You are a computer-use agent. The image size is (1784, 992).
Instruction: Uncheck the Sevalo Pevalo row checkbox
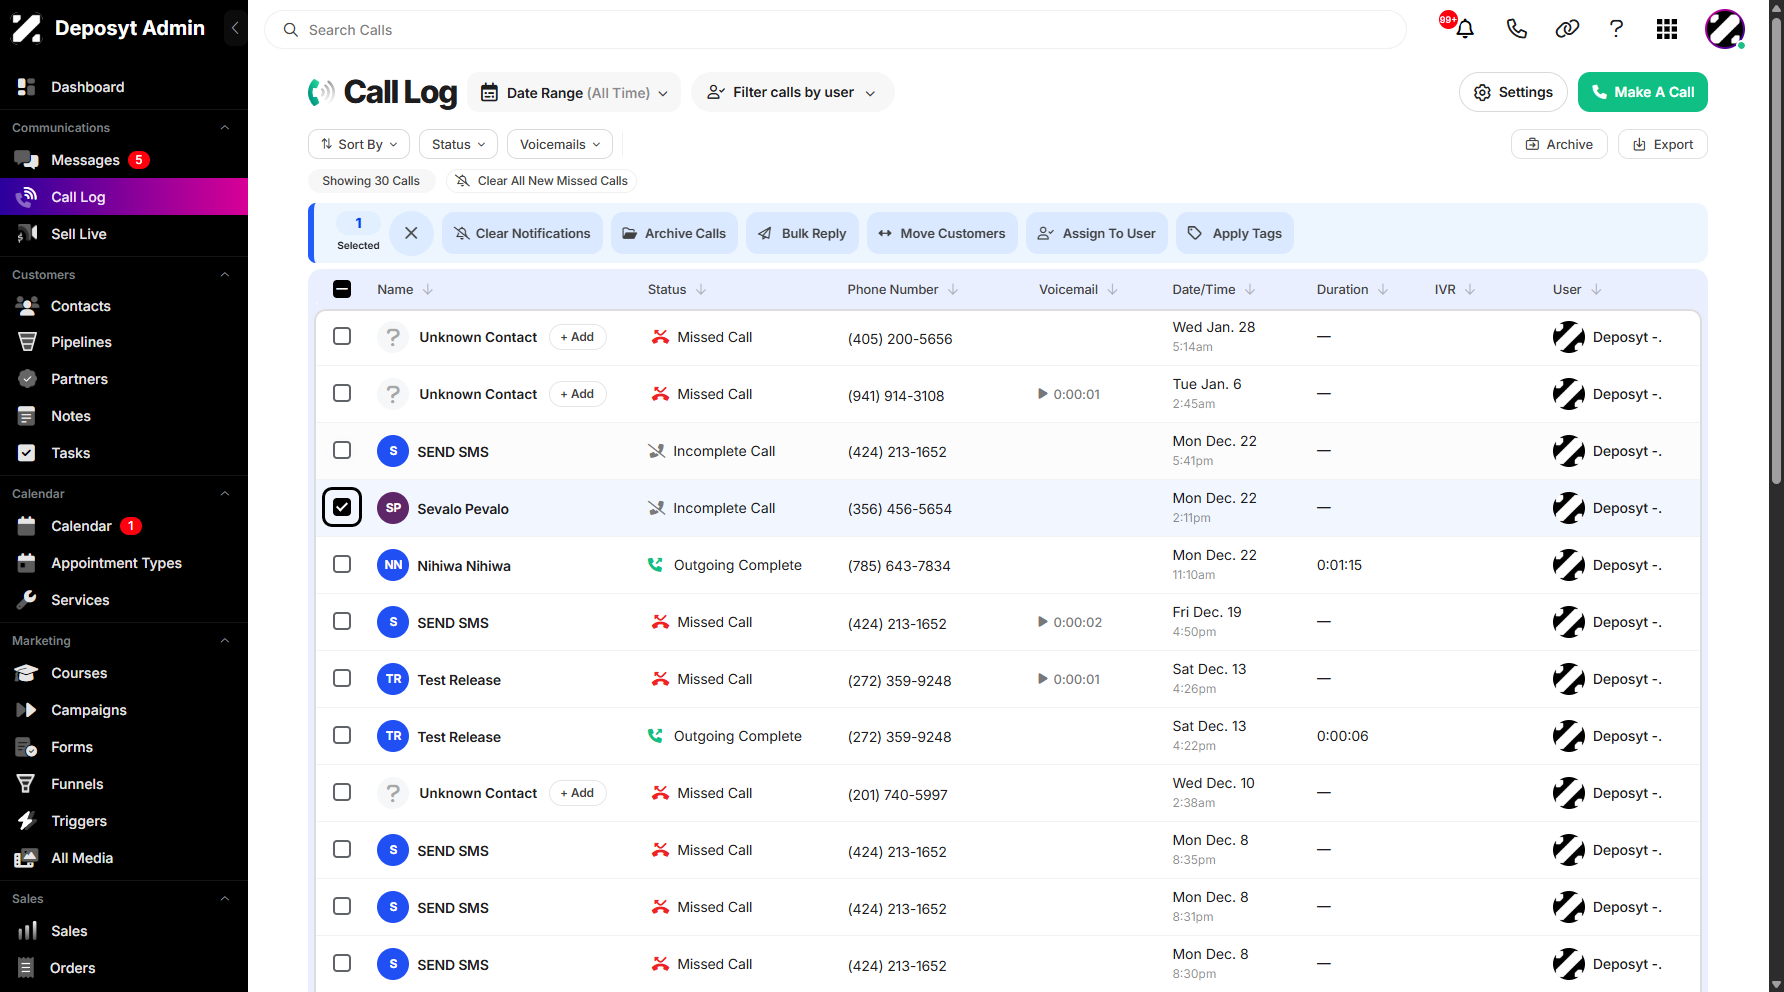point(342,507)
